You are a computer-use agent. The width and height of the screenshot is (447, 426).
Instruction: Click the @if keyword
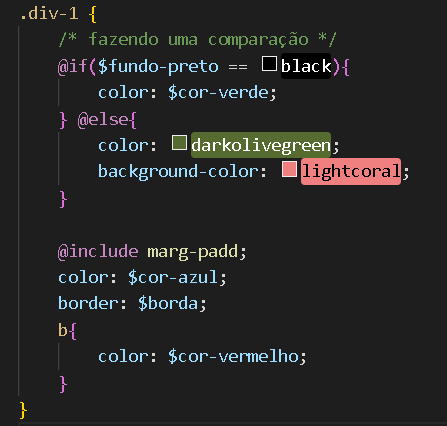(73, 66)
